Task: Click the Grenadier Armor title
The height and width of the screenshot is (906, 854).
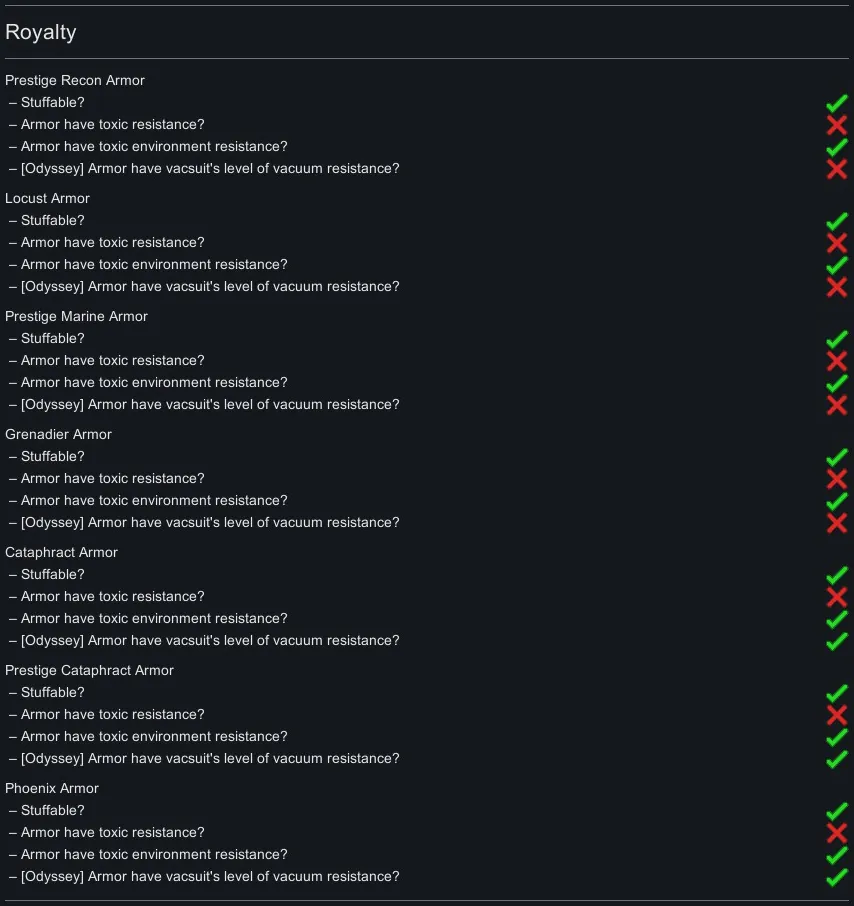Action: click(58, 434)
